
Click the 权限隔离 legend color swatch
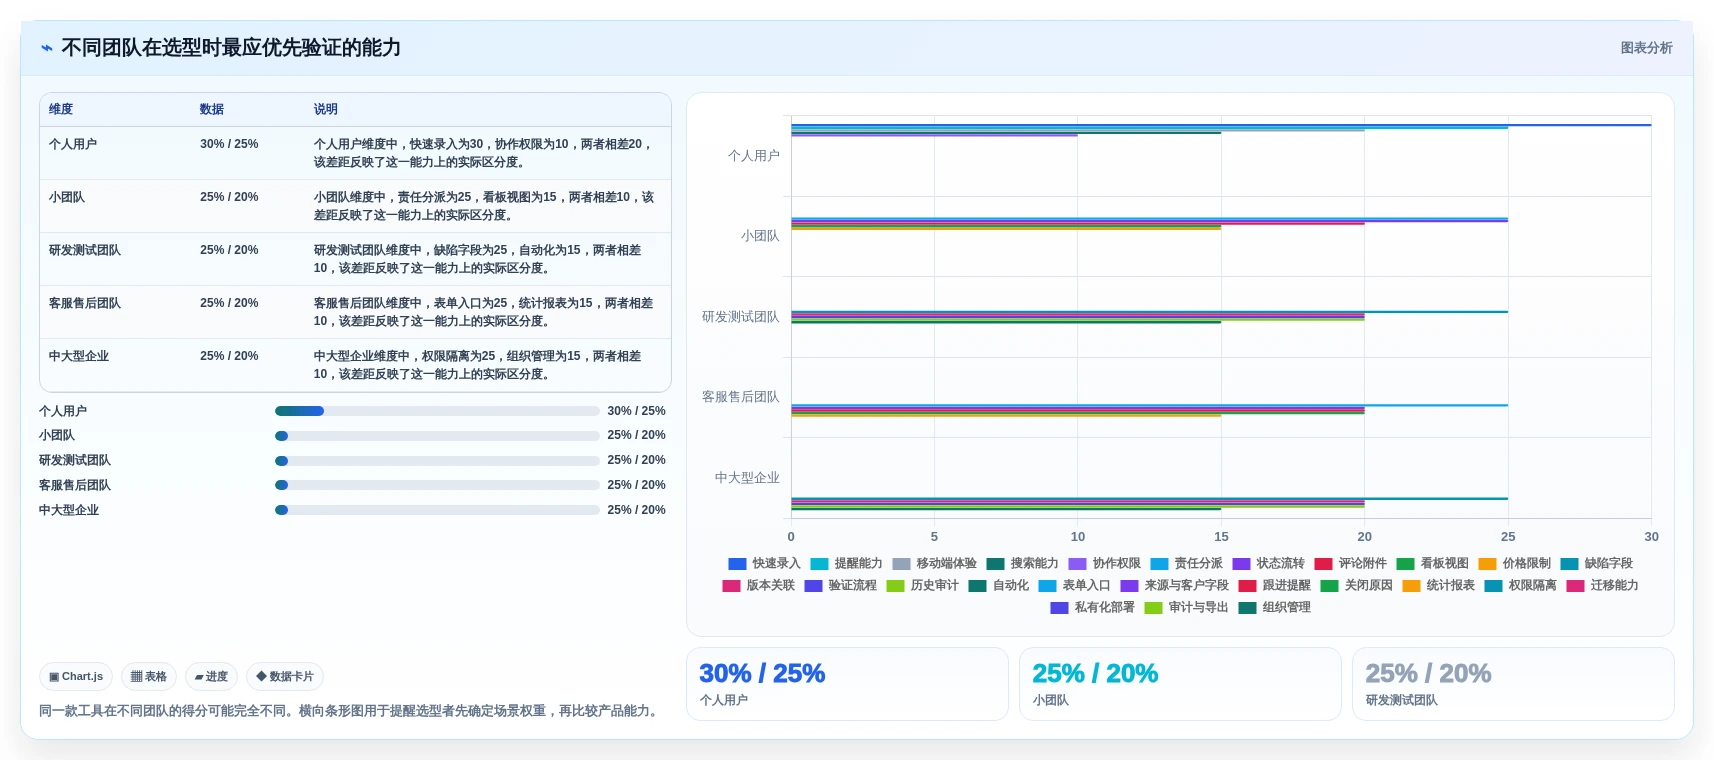(x=1493, y=586)
